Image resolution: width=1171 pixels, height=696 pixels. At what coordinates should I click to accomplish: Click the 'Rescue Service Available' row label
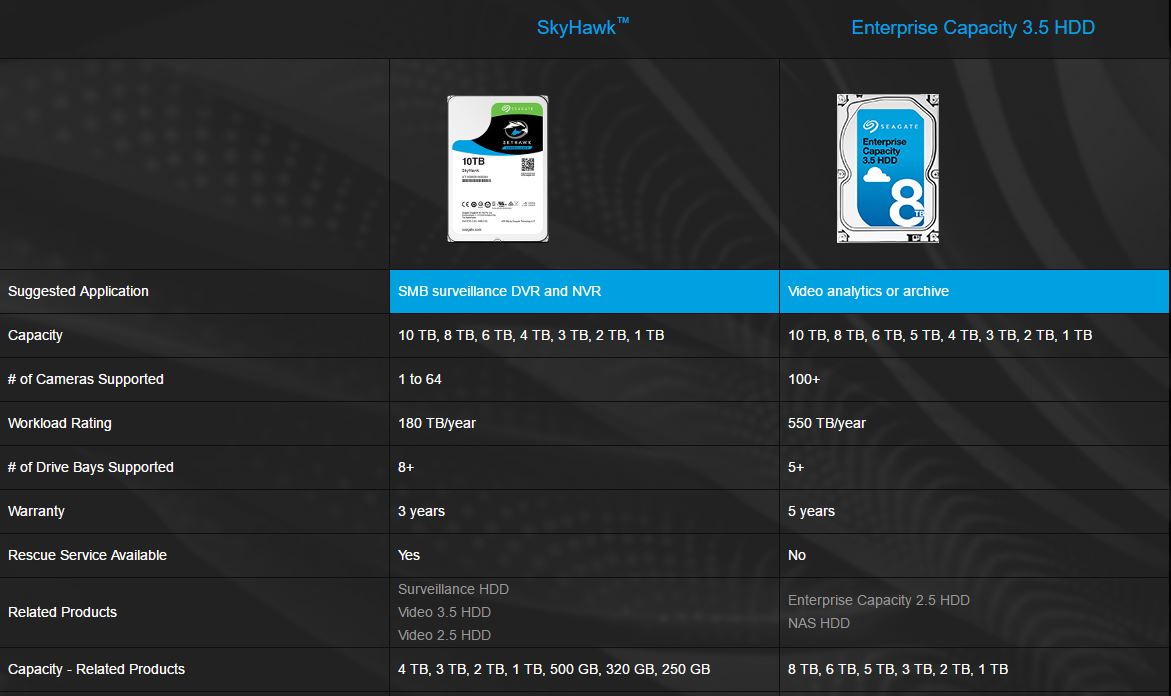point(87,556)
